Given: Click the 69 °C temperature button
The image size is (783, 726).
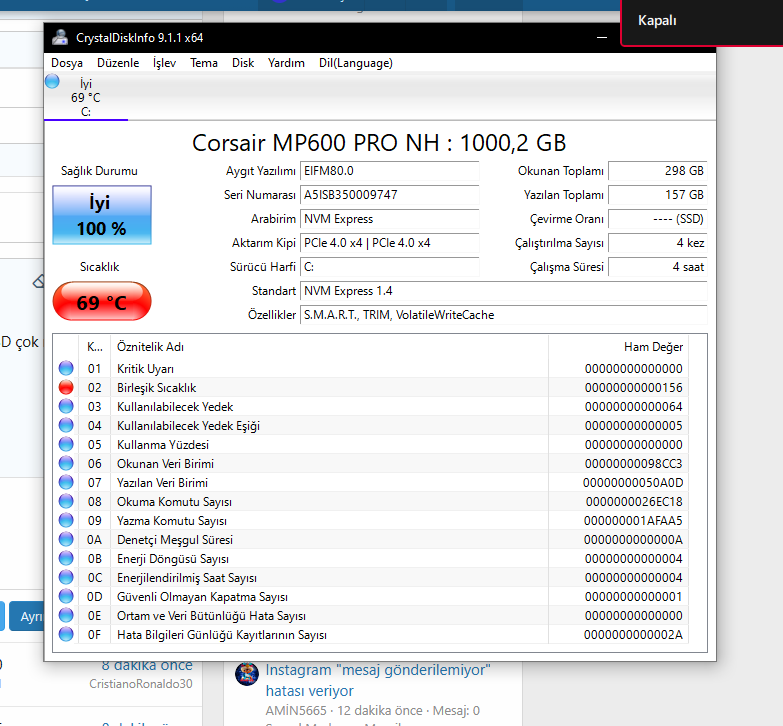Looking at the screenshot, I should (x=102, y=302).
